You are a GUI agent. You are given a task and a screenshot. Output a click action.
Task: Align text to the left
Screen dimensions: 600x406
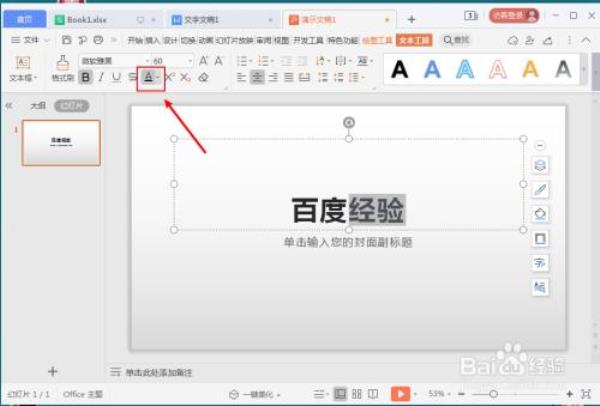pyautogui.click(x=241, y=78)
